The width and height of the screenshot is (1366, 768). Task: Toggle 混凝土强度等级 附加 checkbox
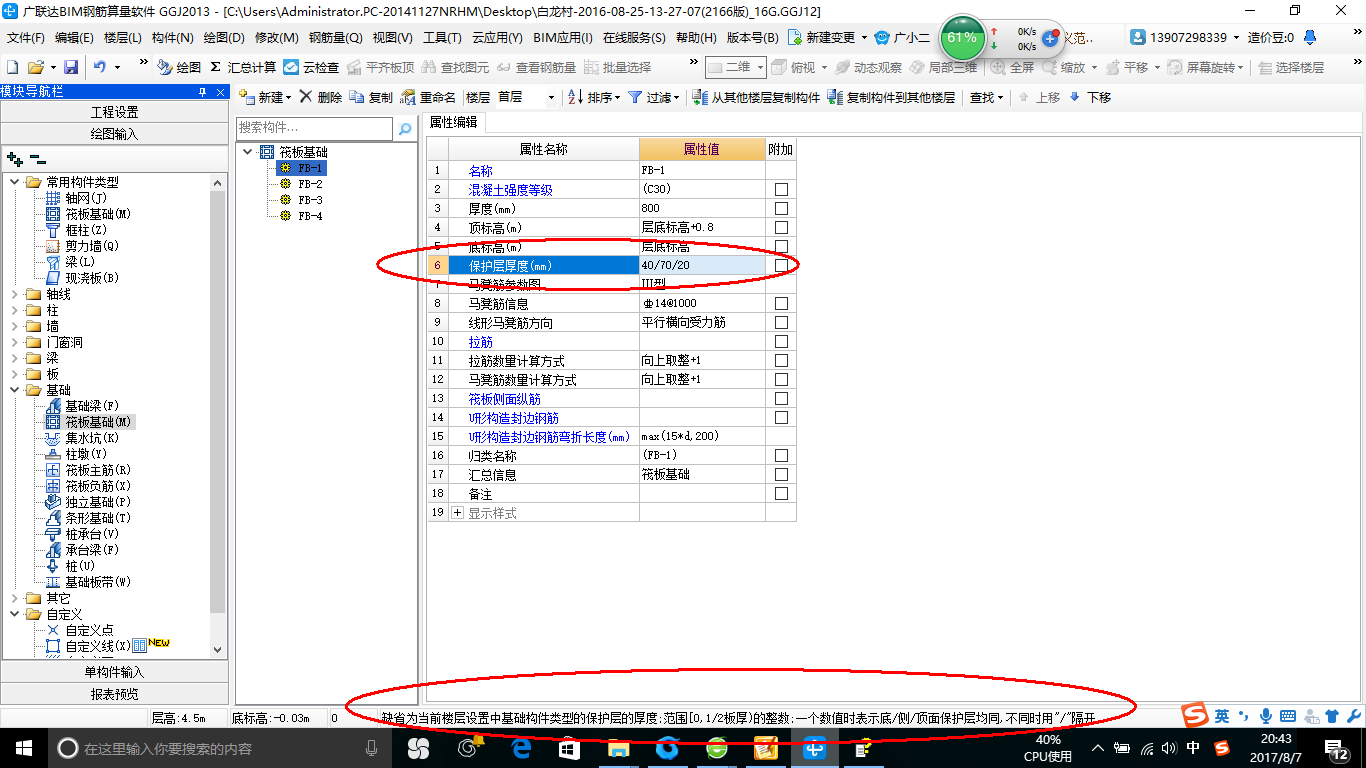781,189
